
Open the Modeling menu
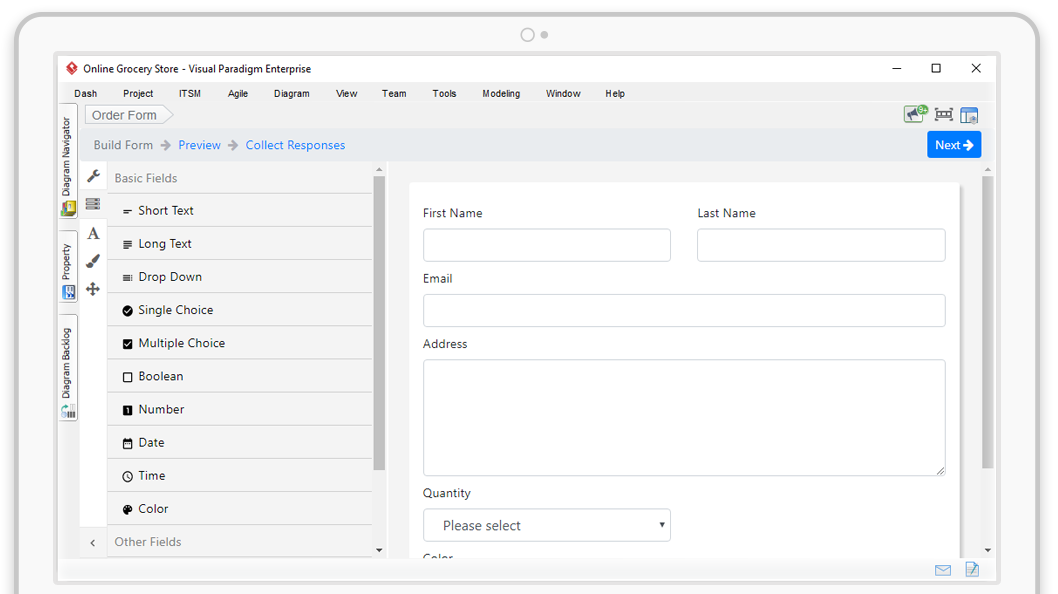tap(500, 93)
